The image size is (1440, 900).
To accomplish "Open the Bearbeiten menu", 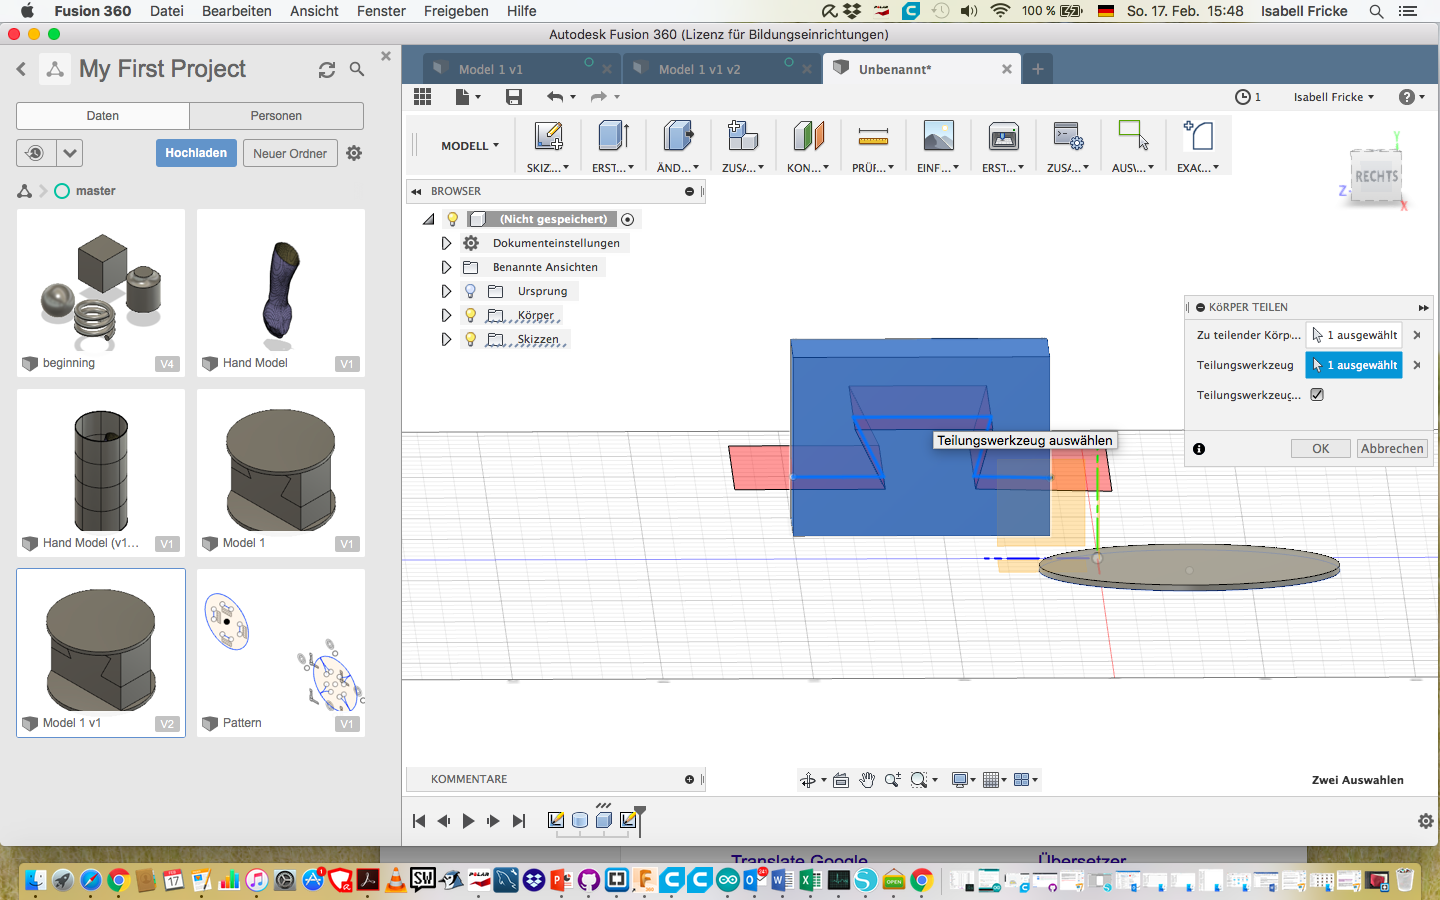I will click(237, 11).
